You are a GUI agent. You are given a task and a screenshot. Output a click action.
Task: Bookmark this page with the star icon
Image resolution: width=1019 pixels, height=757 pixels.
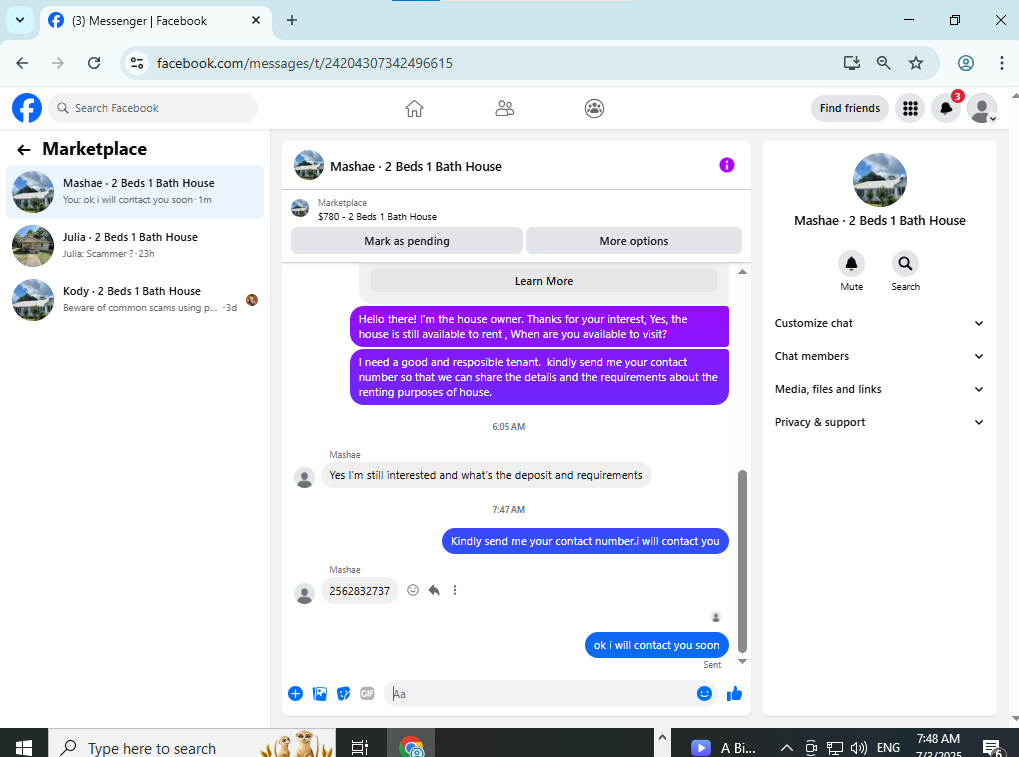[x=916, y=63]
